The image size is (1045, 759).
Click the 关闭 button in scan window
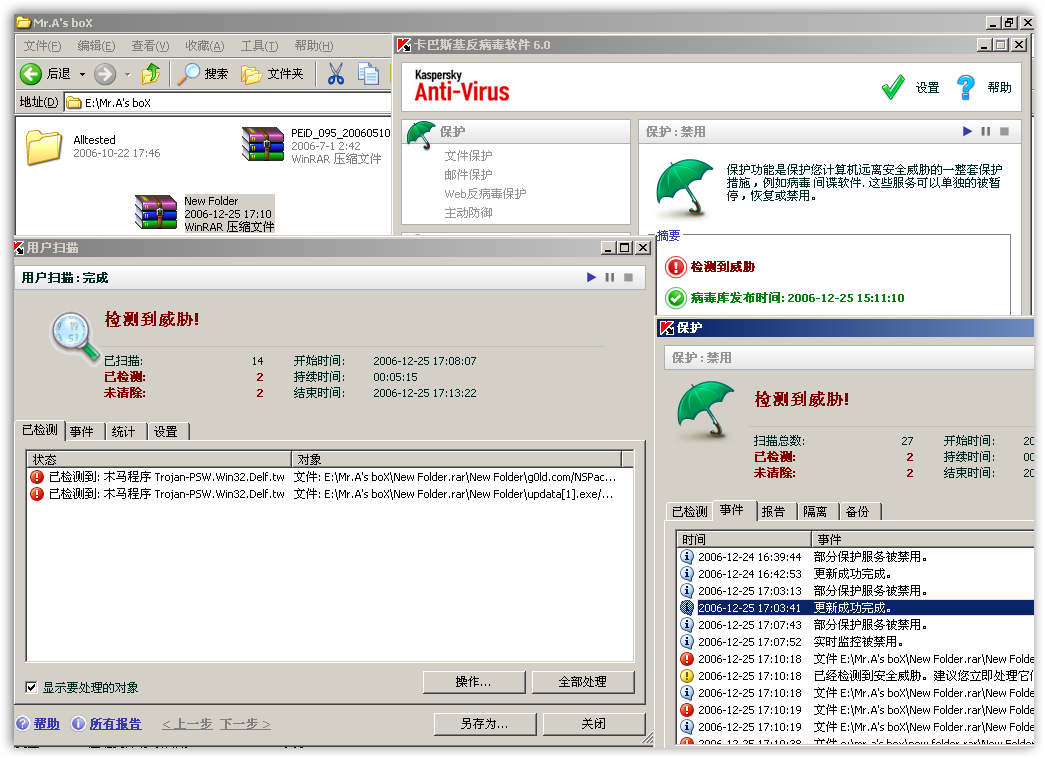coord(594,724)
